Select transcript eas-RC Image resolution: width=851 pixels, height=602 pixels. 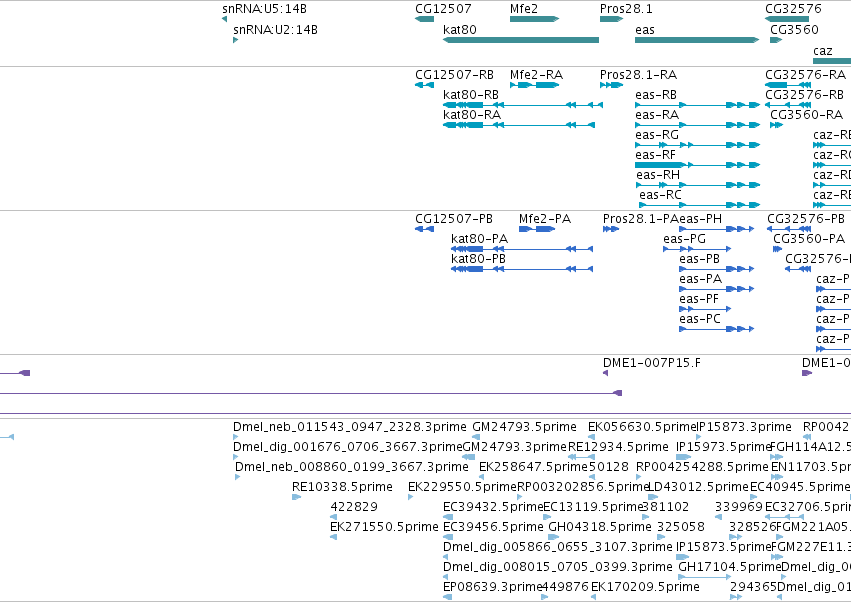pos(700,205)
